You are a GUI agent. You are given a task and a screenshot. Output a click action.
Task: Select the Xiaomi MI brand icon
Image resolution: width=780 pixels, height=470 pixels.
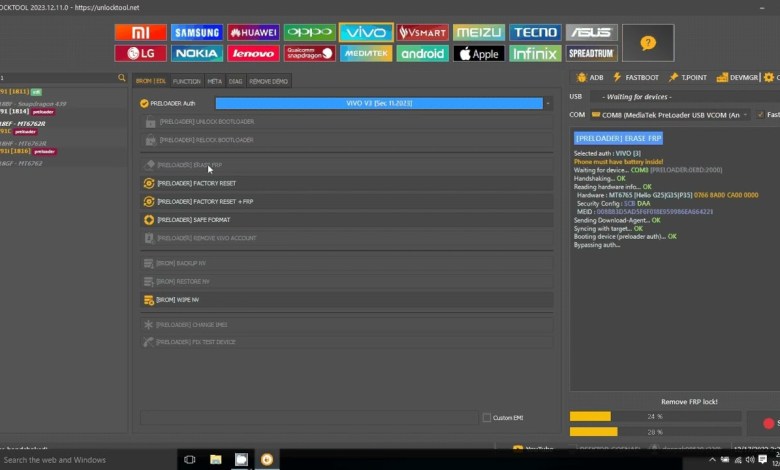(140, 33)
